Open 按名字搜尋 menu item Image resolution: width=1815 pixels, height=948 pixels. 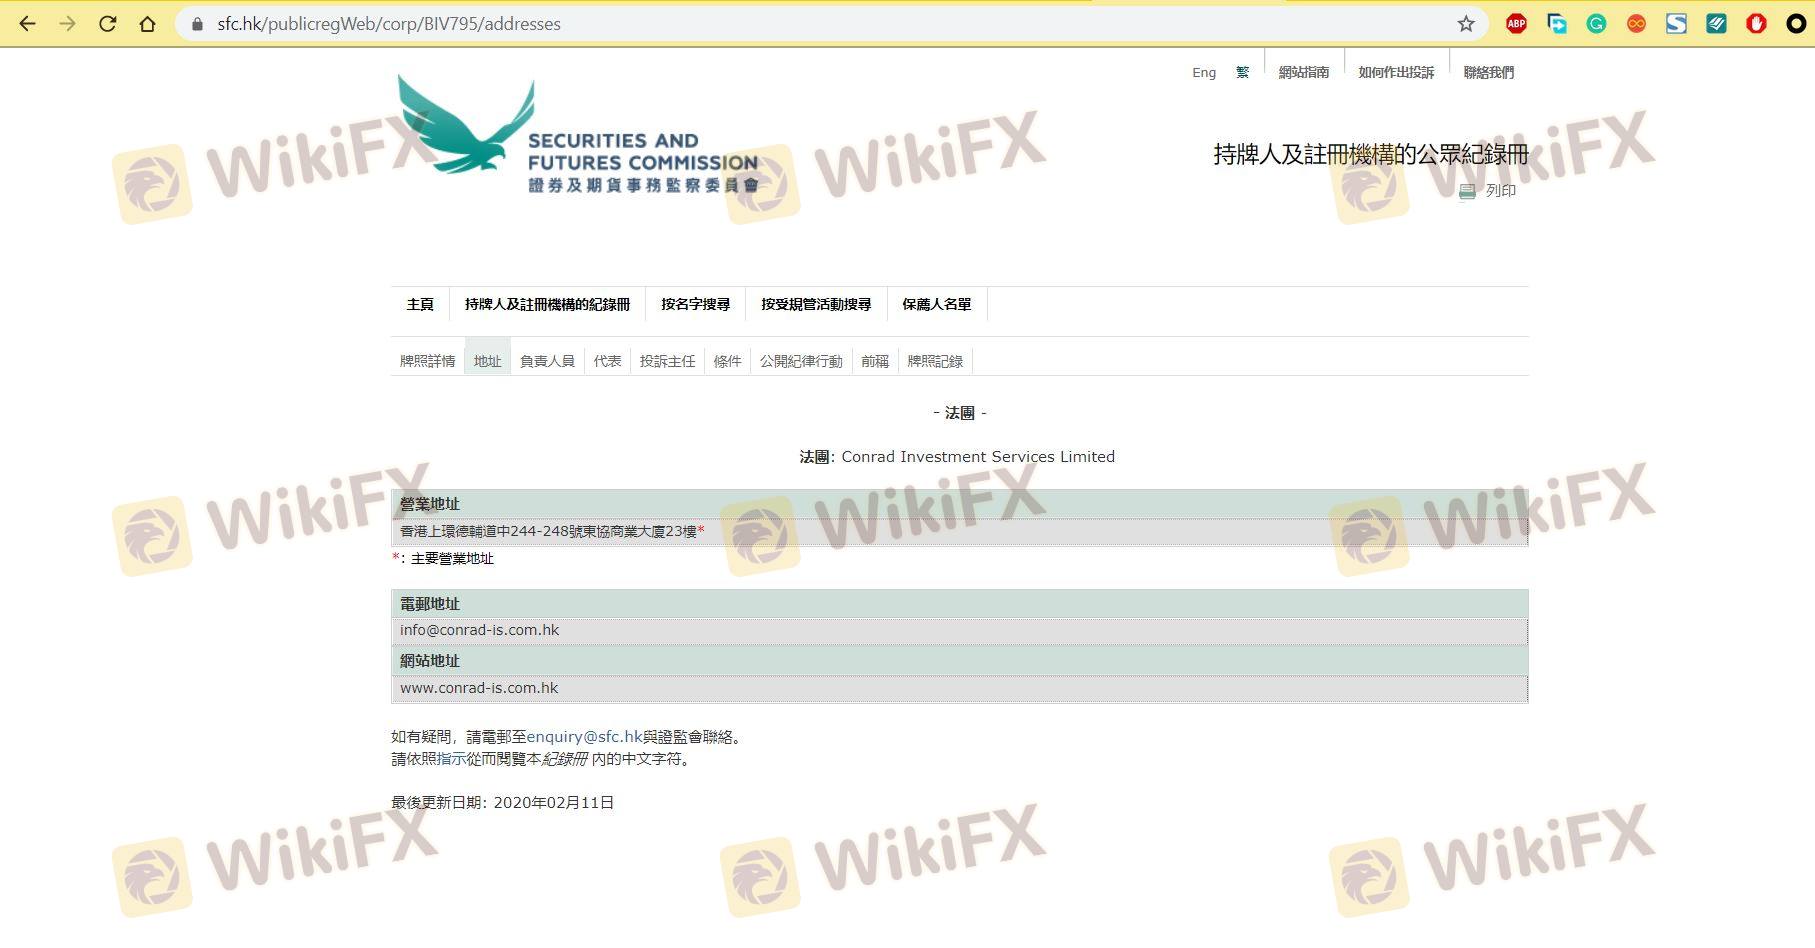(695, 304)
